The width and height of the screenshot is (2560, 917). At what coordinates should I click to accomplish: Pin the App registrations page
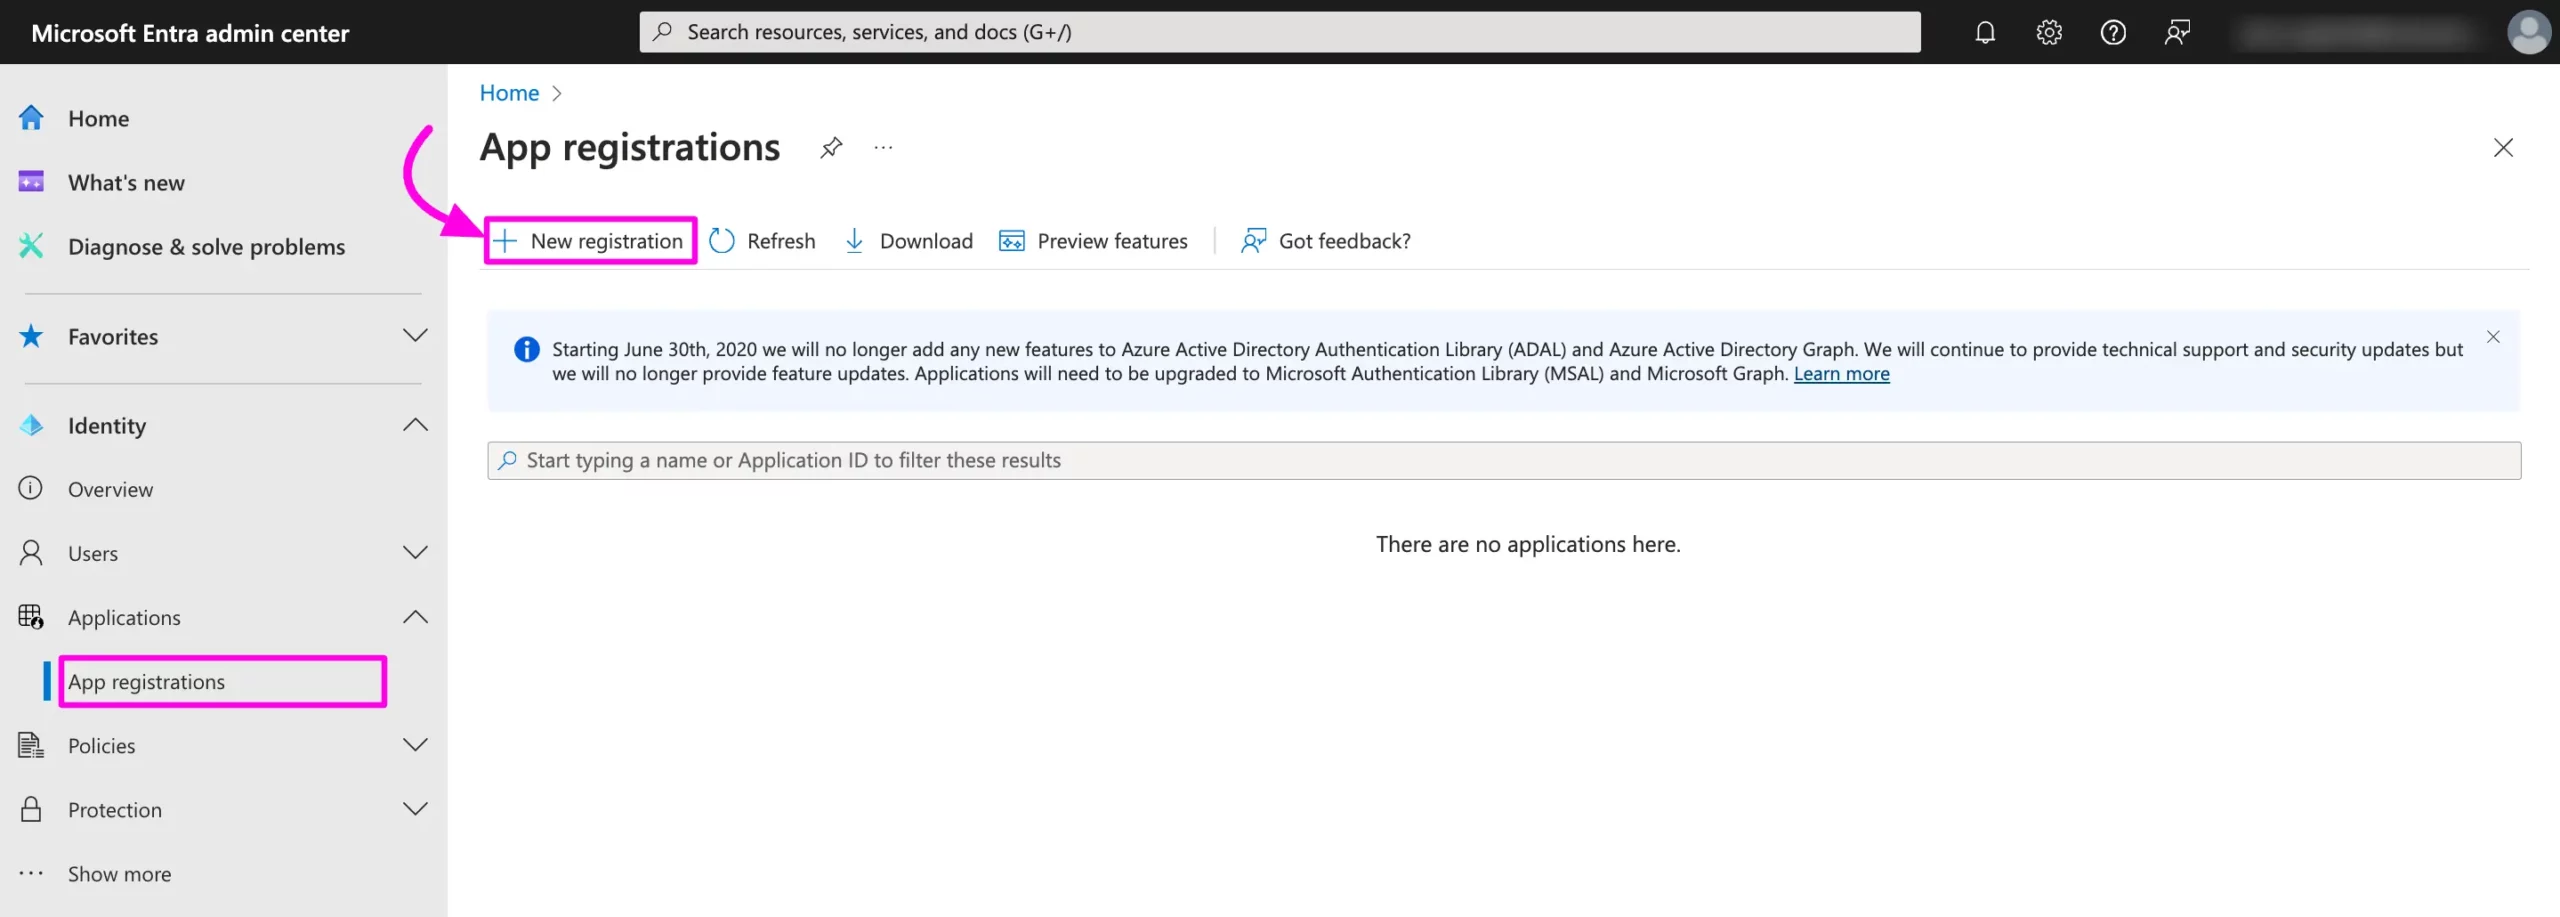point(831,148)
